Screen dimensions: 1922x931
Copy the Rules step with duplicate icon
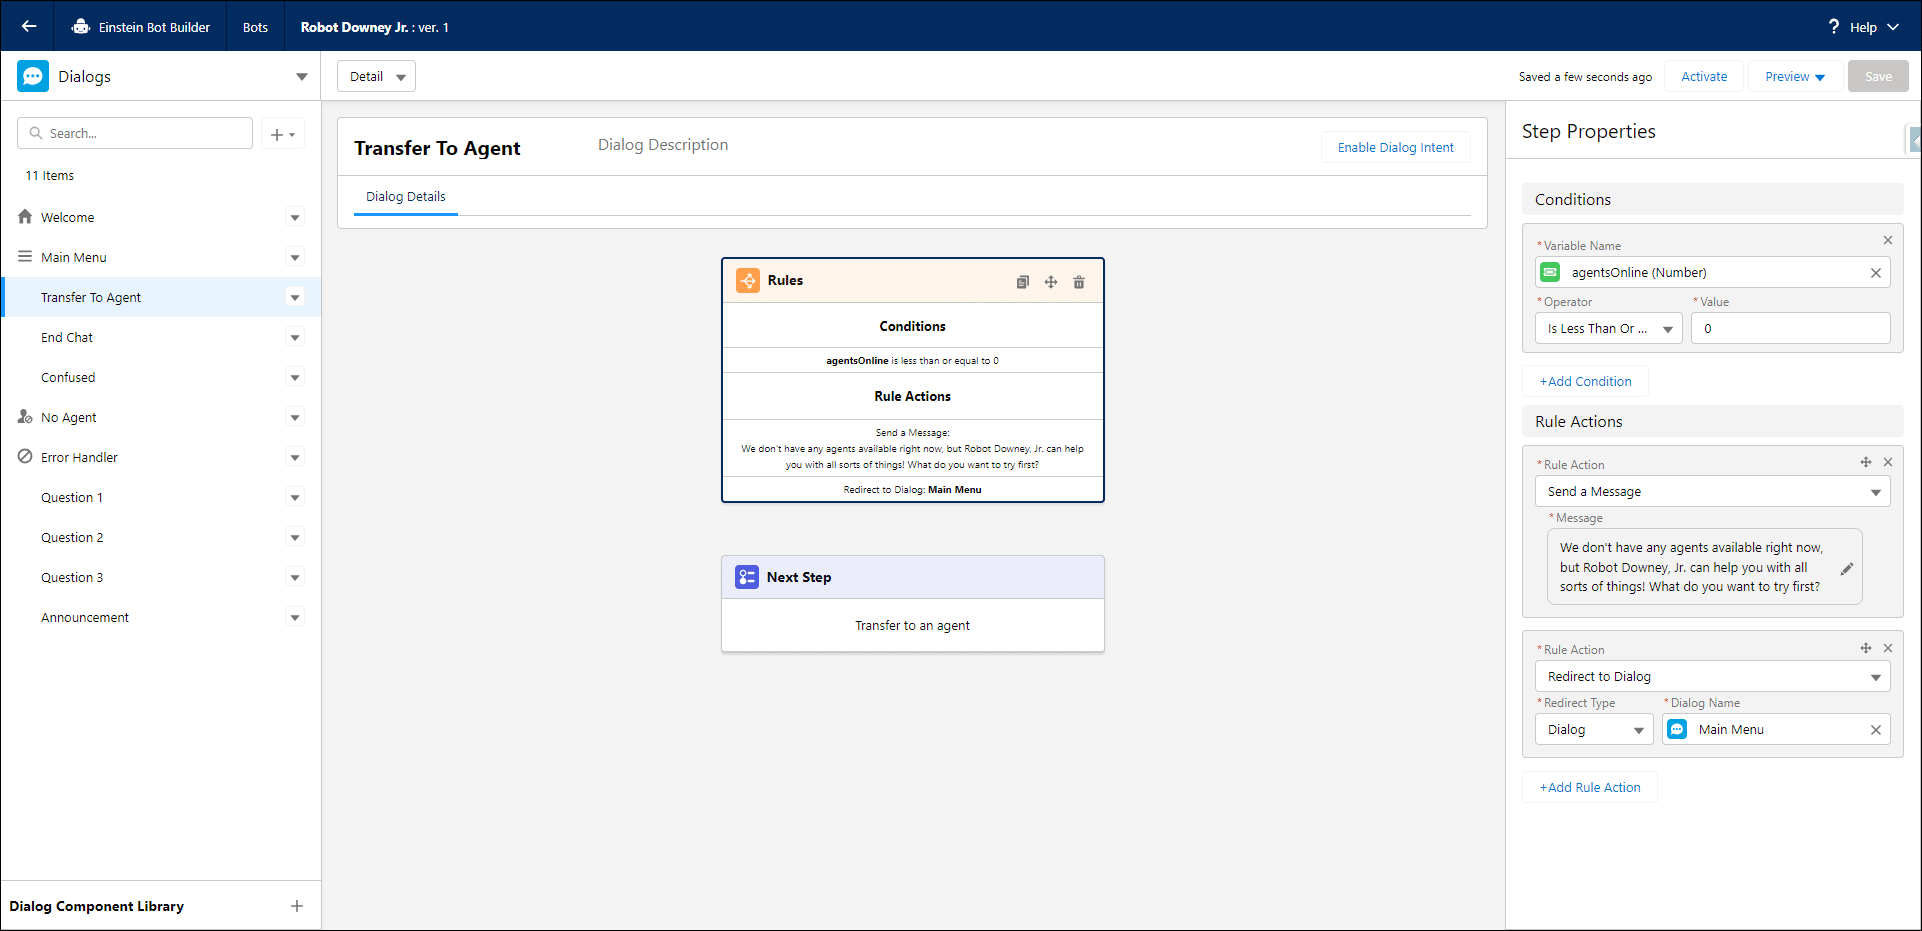point(1023,282)
